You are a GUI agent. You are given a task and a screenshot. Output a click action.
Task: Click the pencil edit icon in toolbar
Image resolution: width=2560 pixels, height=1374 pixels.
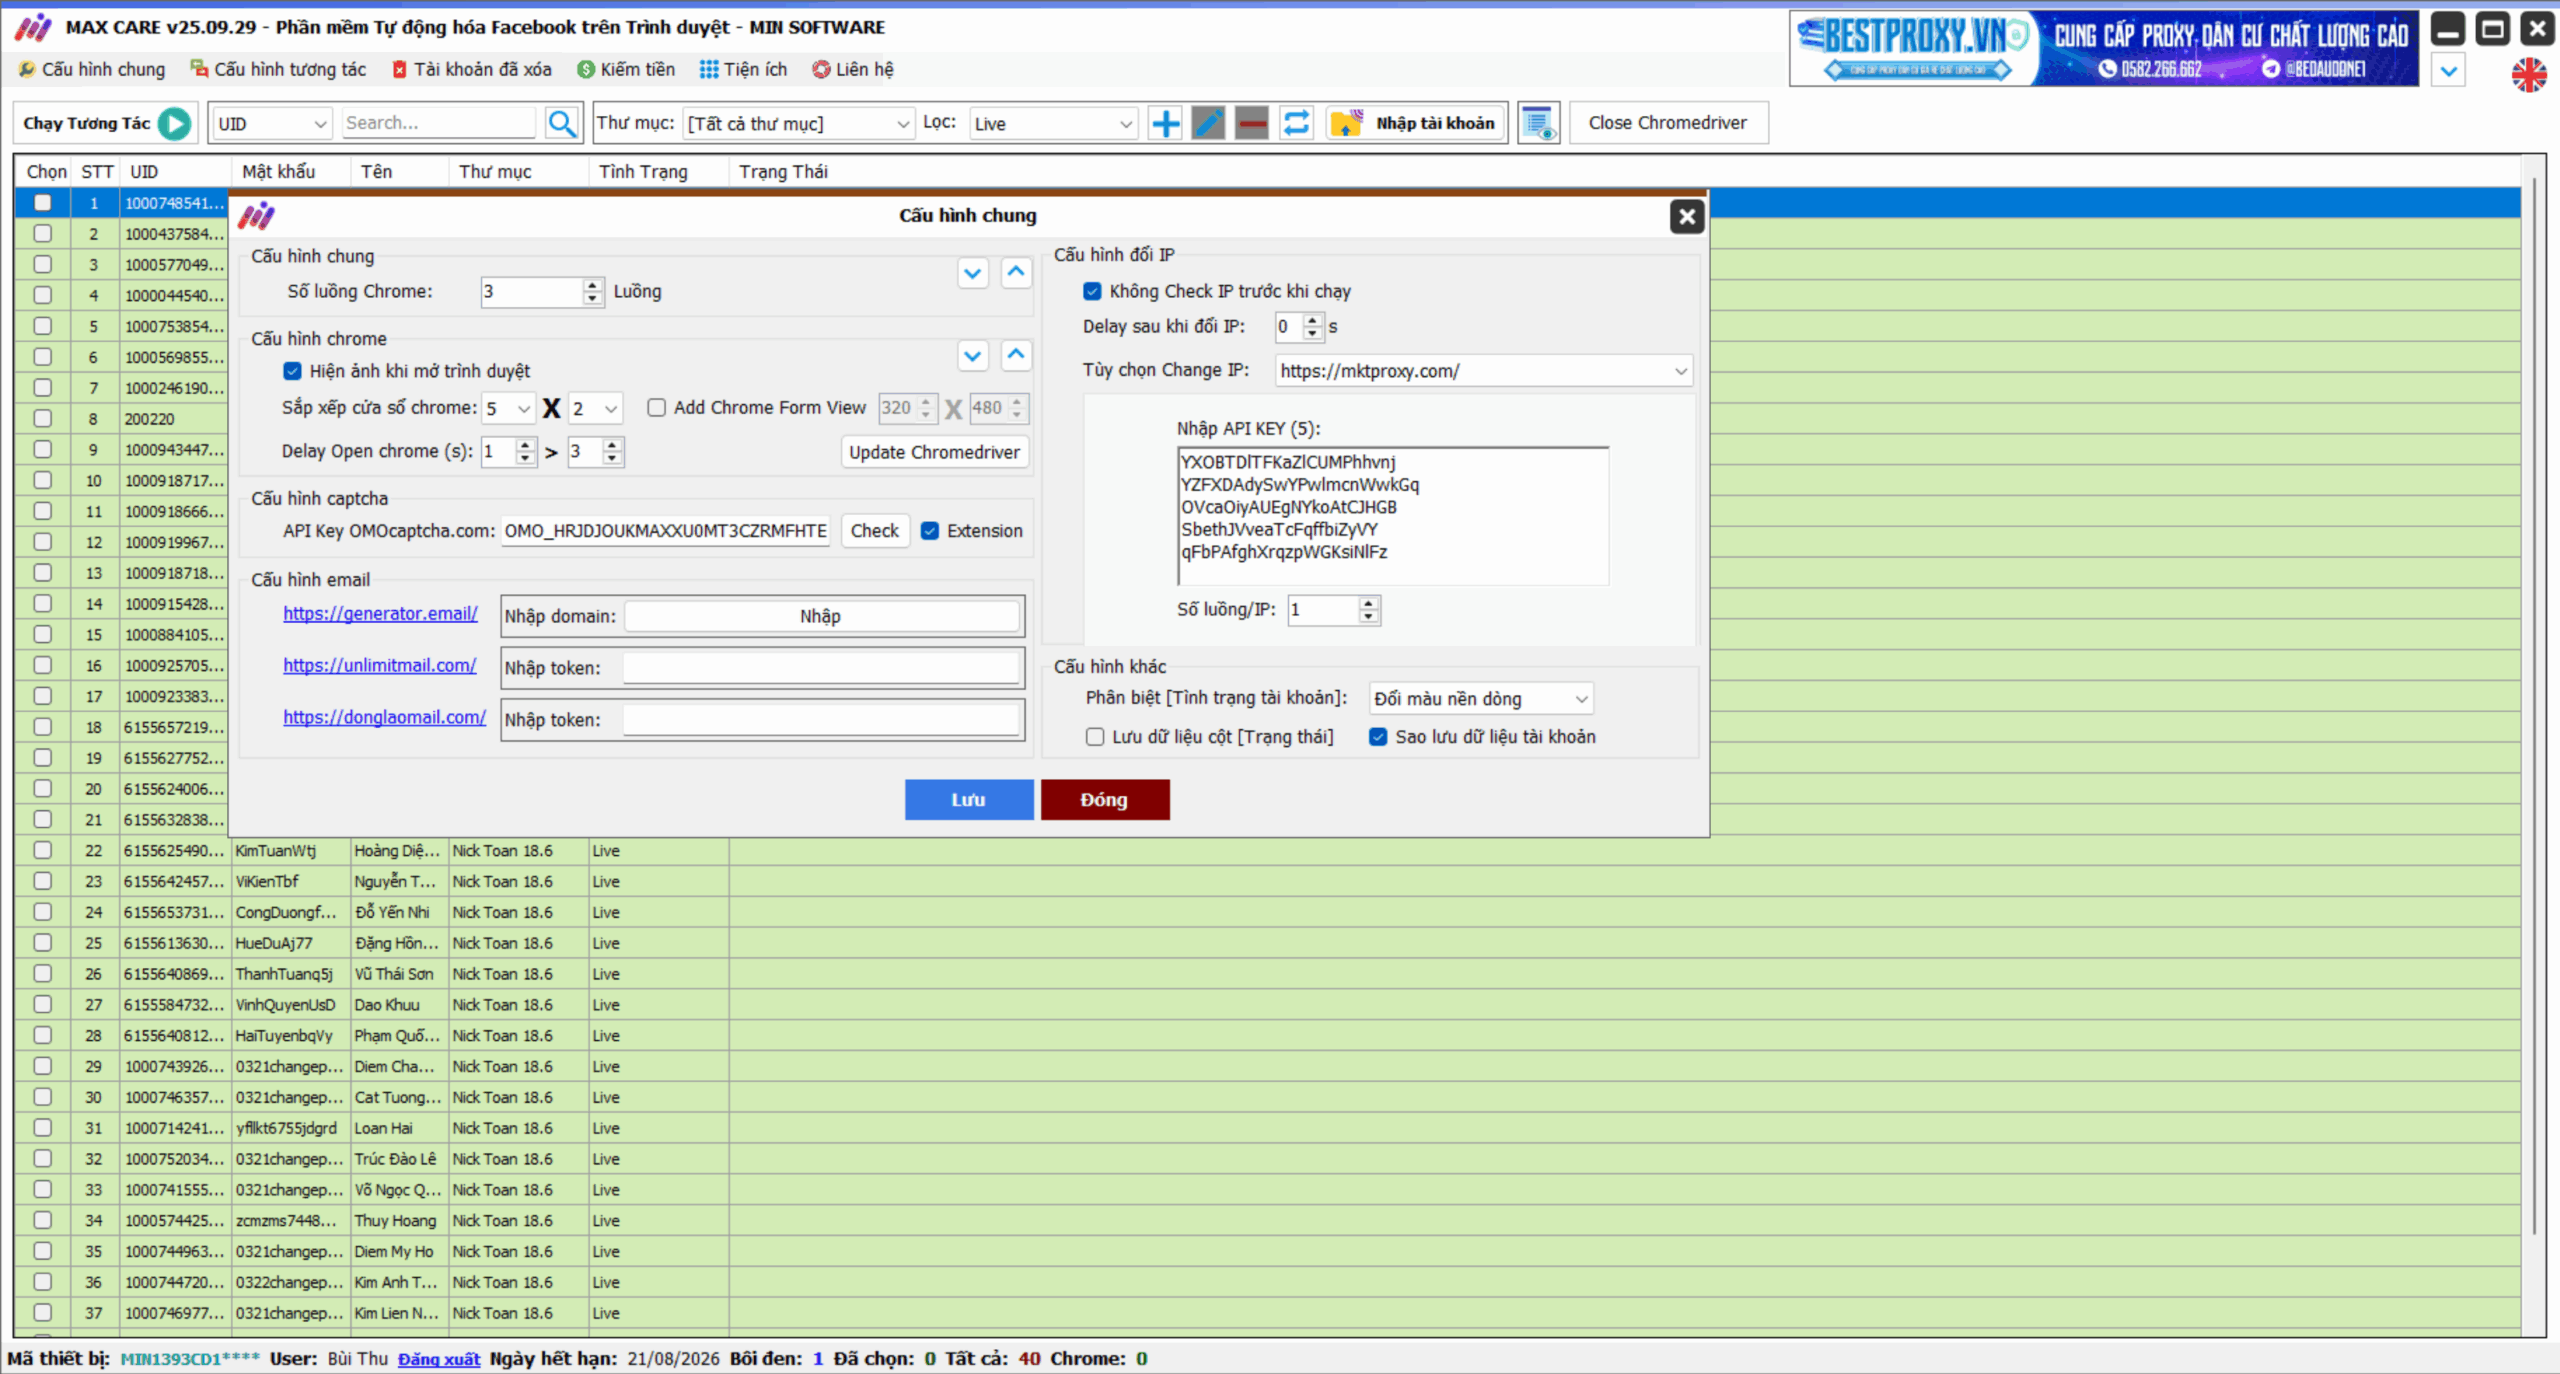pos(1208,123)
